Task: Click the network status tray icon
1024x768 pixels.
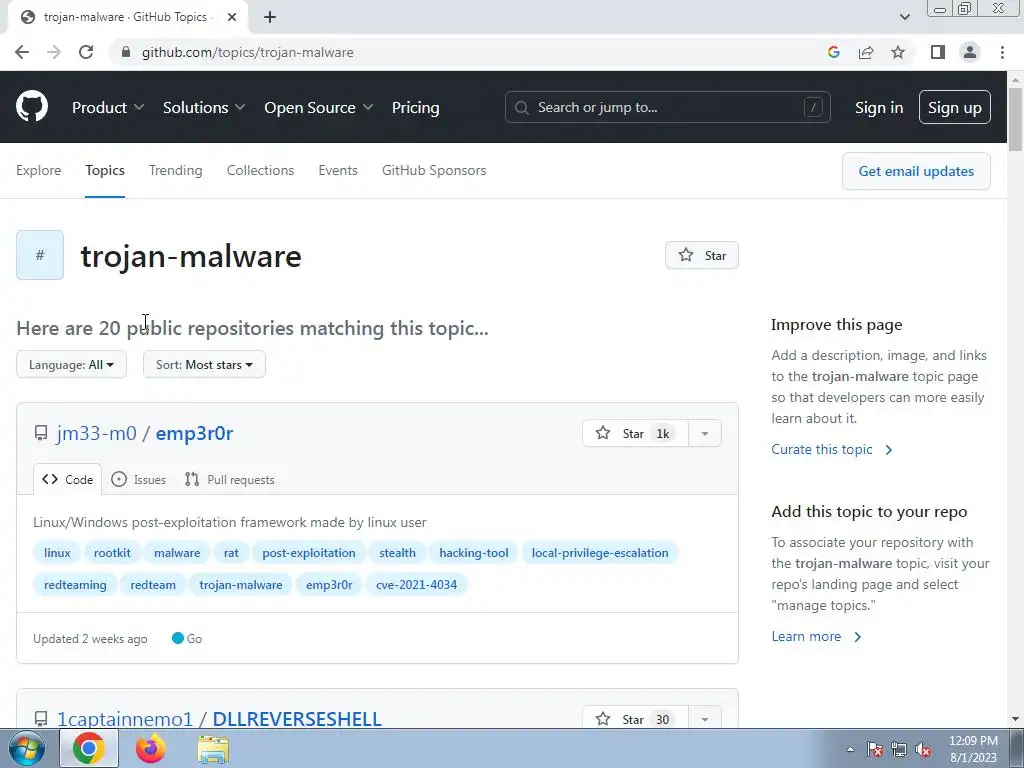Action: tap(899, 749)
